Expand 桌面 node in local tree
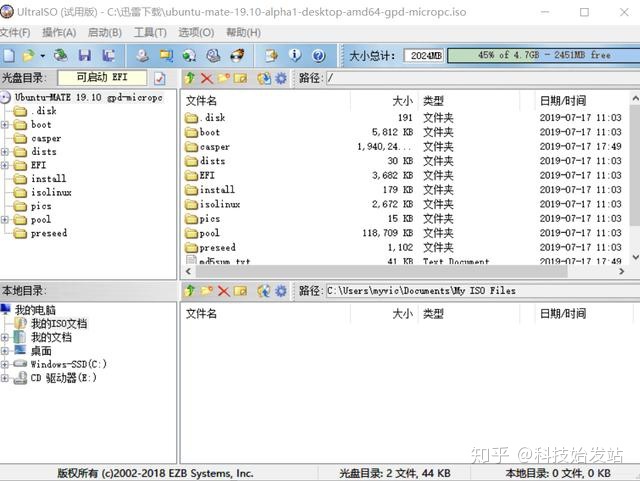640x481 pixels. (5, 351)
